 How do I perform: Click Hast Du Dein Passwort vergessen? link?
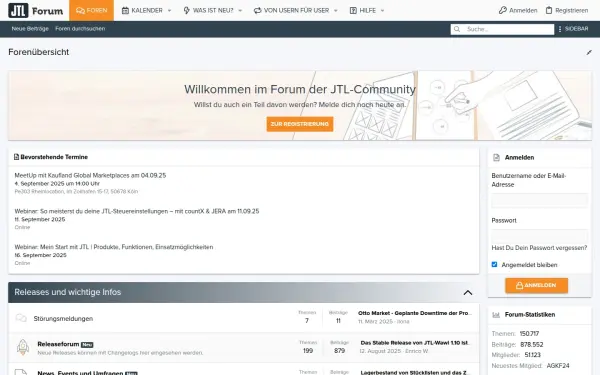[539, 248]
